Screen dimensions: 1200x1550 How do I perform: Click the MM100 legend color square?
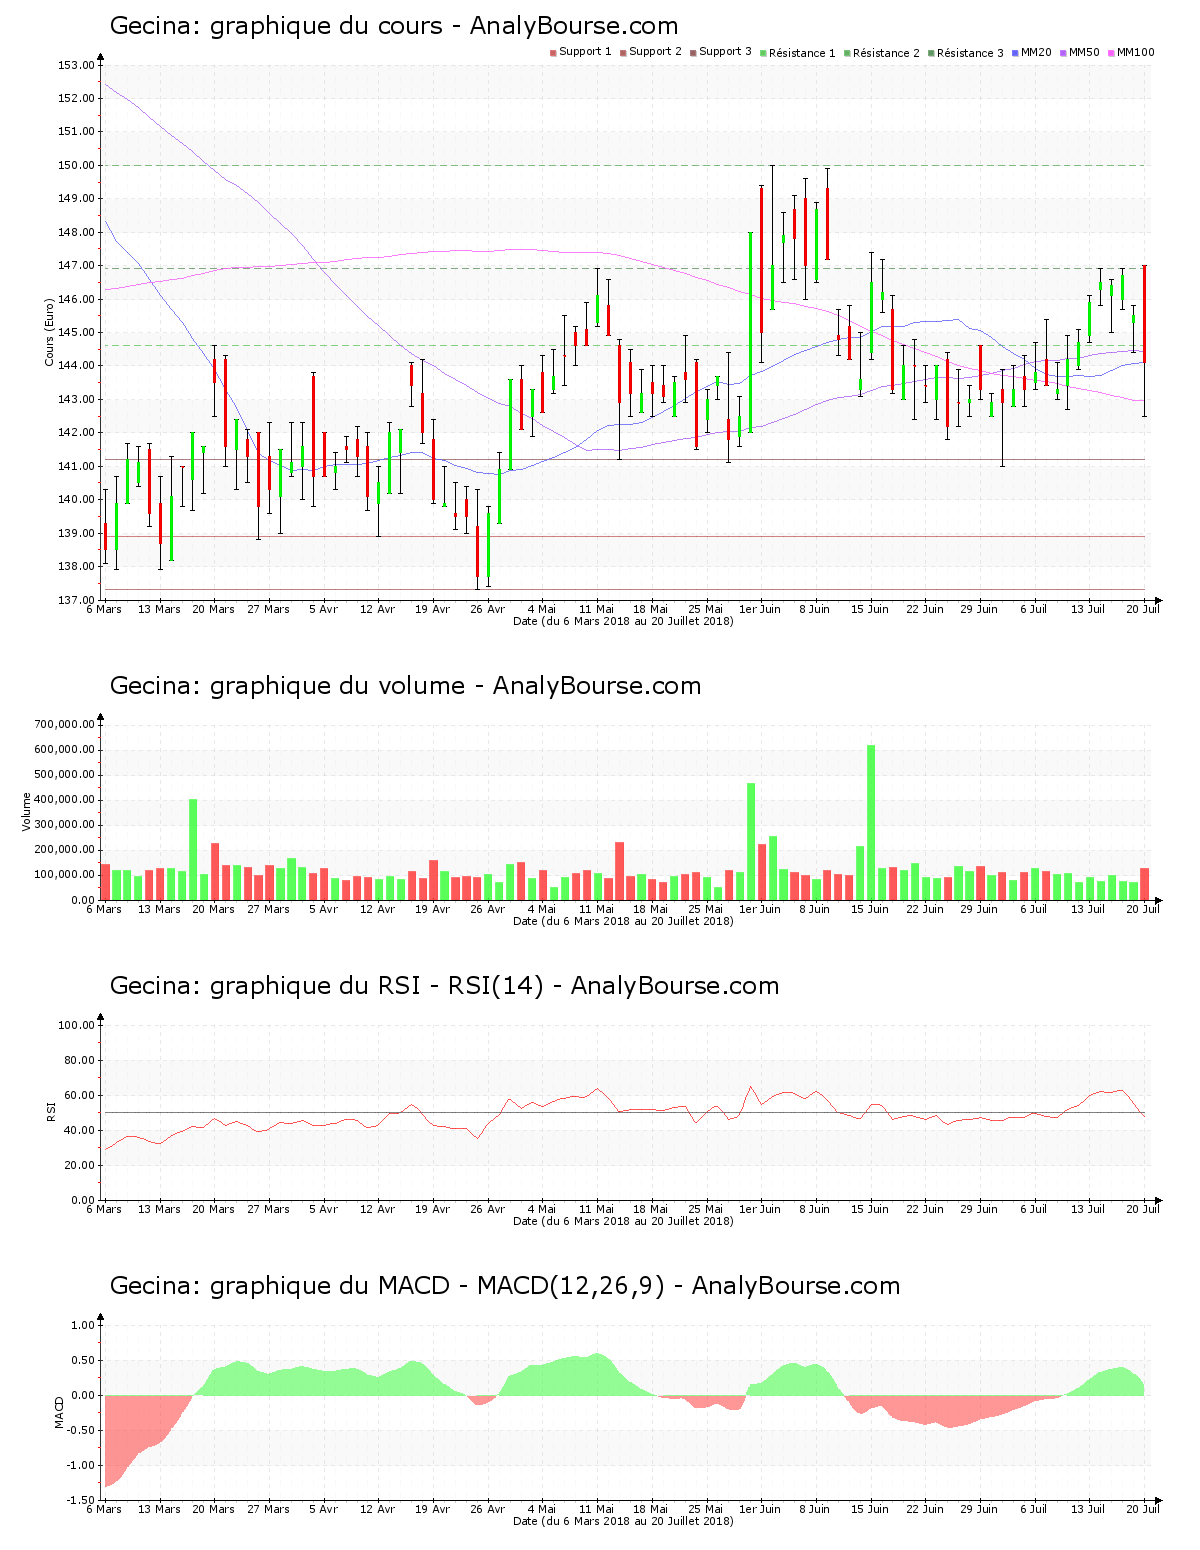(x=1111, y=52)
